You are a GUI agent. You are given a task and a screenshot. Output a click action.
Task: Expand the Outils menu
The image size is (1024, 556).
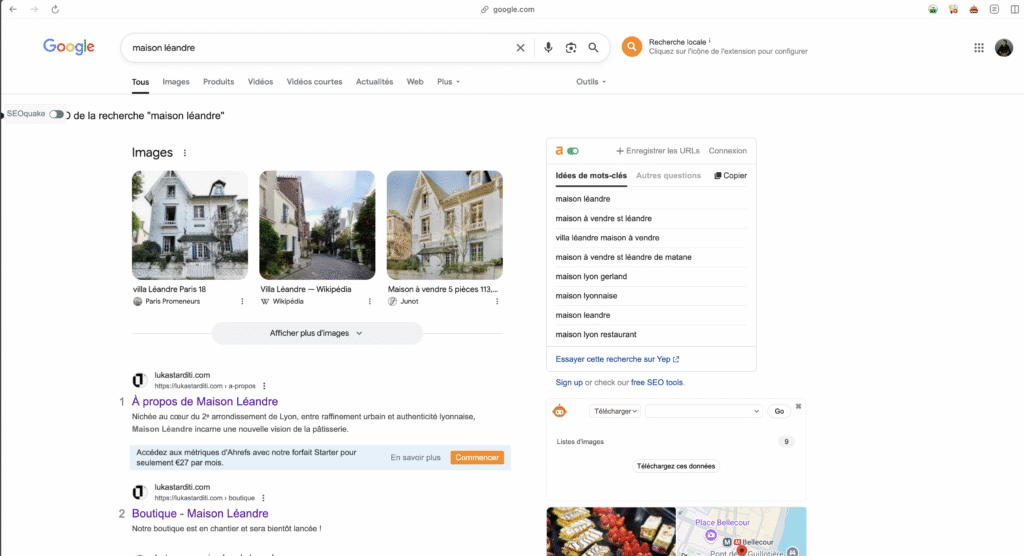[x=590, y=82]
